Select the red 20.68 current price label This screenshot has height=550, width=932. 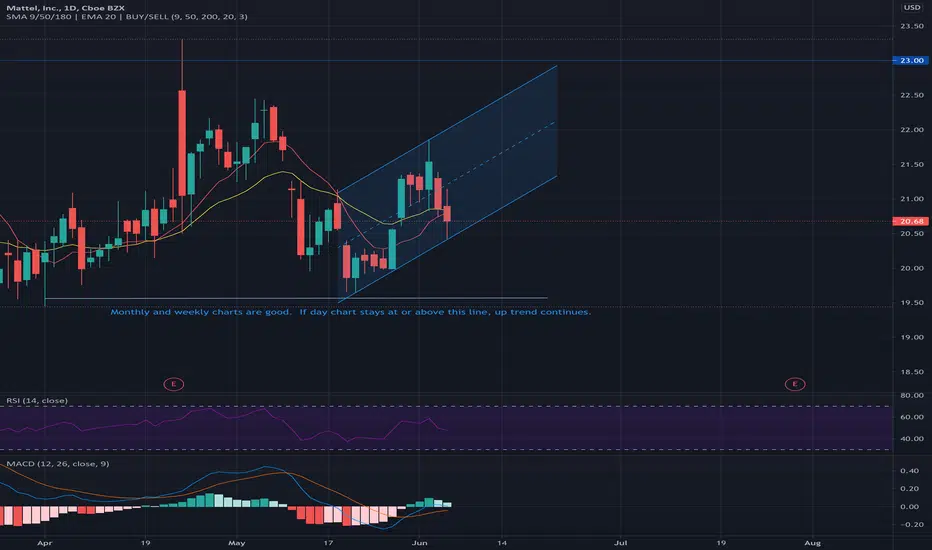pyautogui.click(x=911, y=221)
